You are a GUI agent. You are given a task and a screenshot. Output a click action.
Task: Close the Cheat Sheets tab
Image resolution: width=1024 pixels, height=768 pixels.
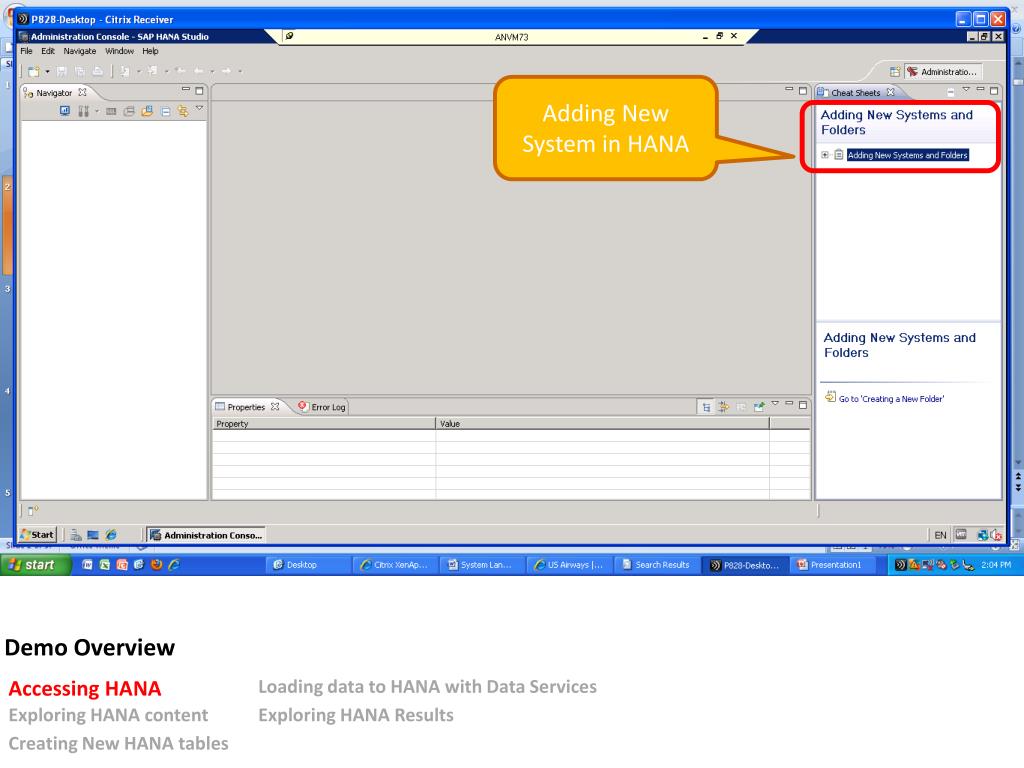point(890,93)
